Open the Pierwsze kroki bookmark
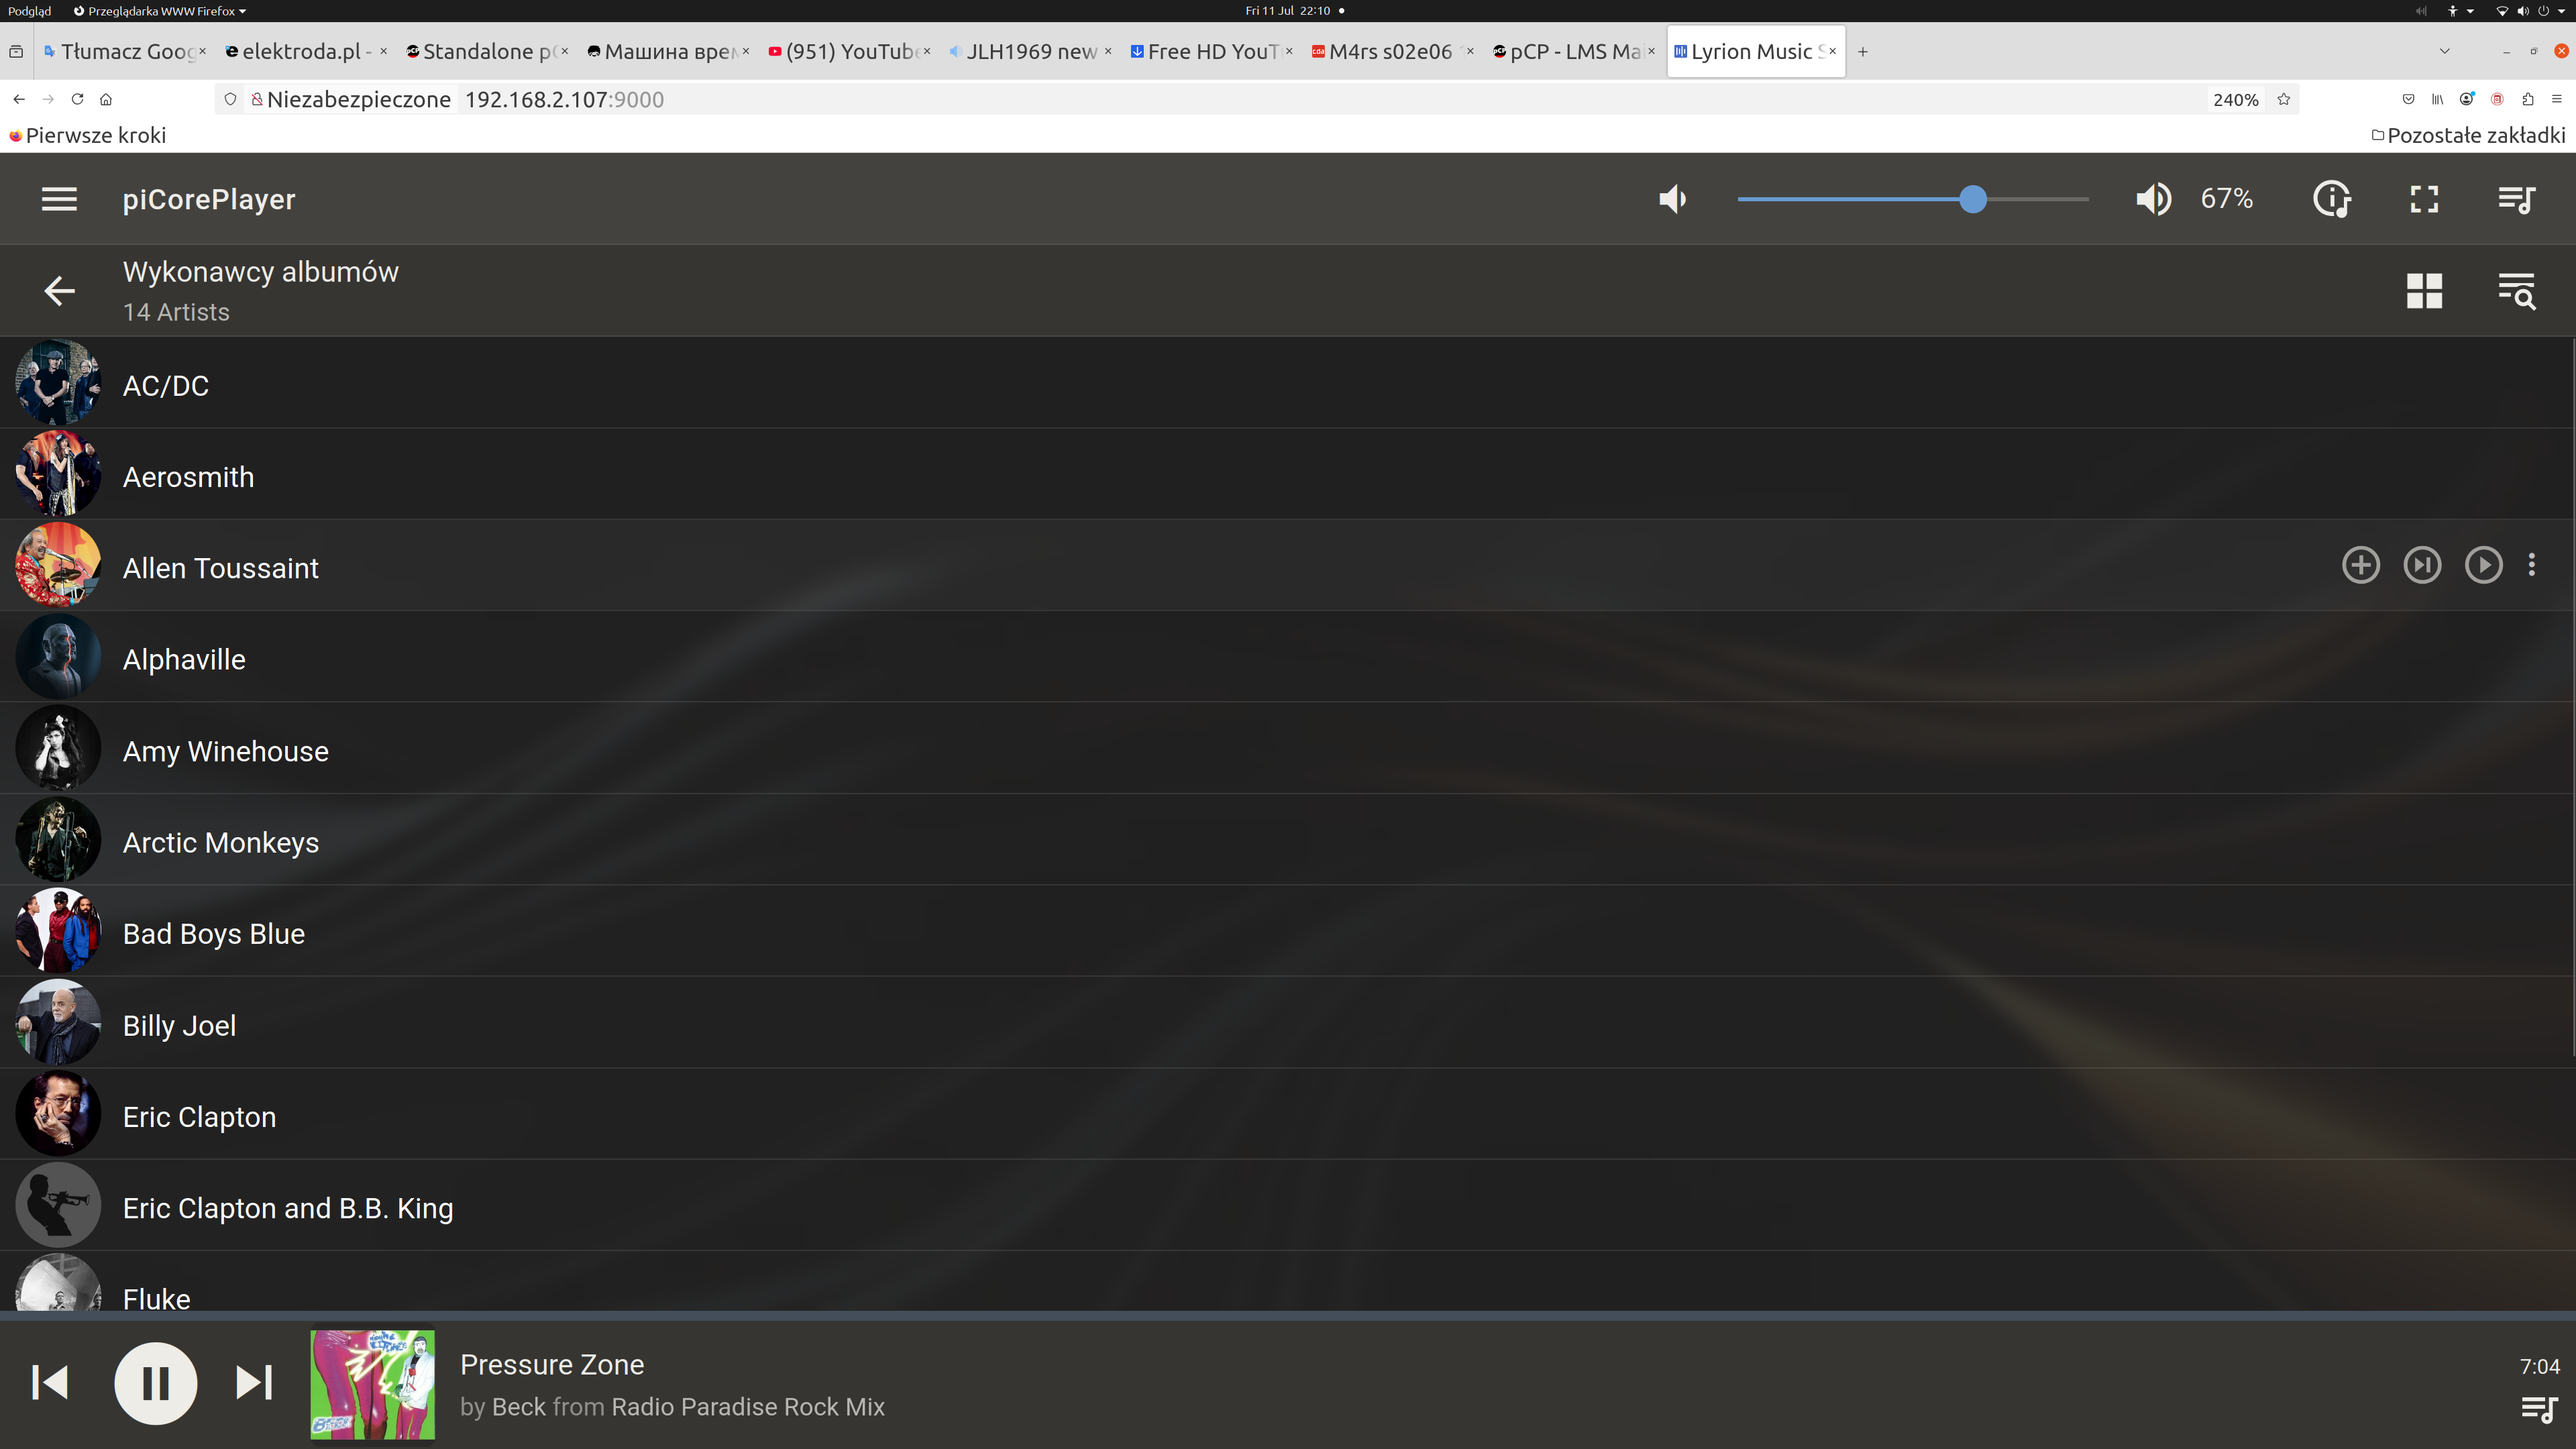Screen dimensions: 2576x1449 pos(87,135)
